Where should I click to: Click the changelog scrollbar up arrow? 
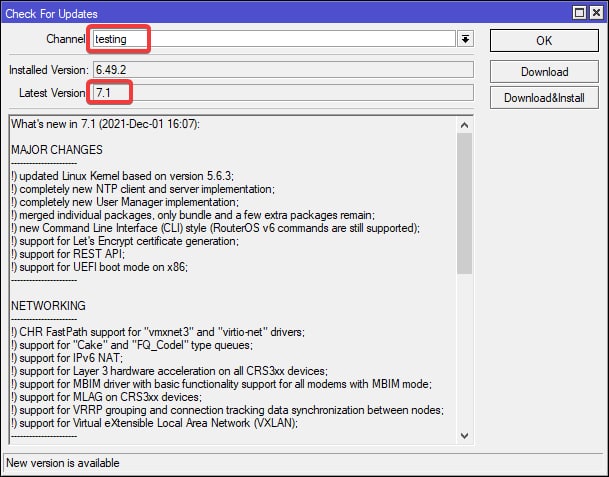point(464,125)
